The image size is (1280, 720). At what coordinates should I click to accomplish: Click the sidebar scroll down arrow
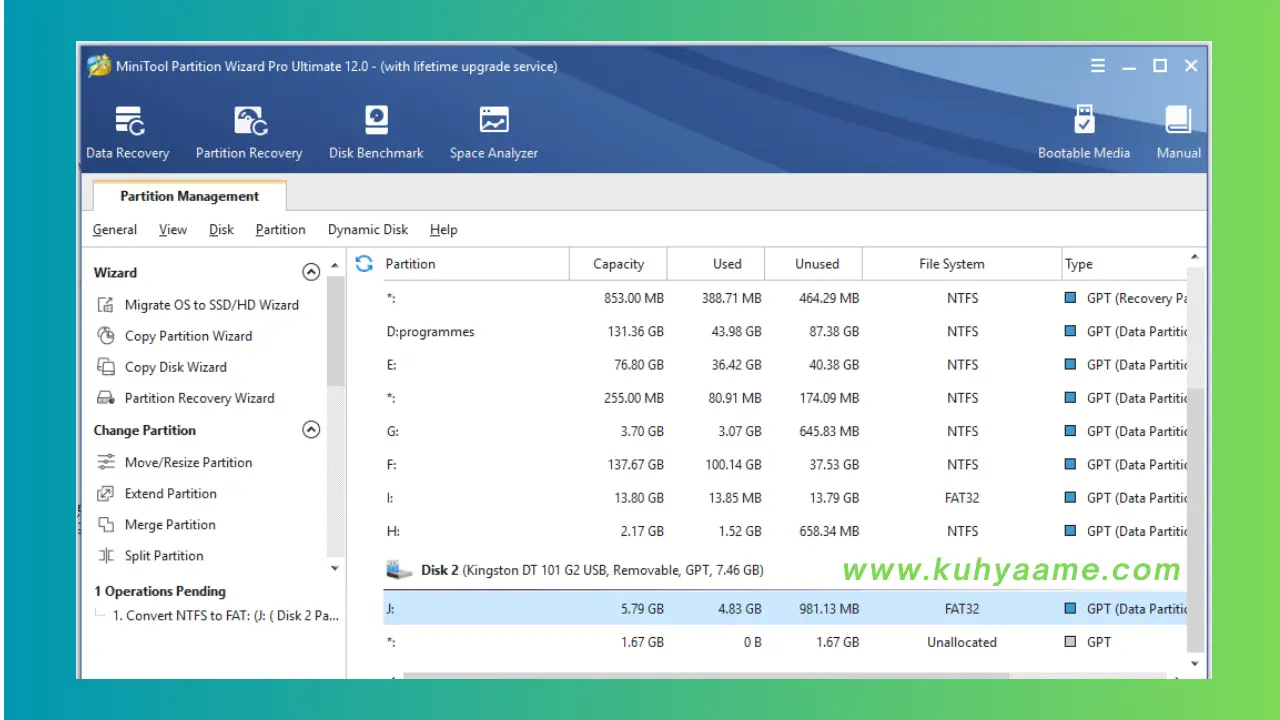click(x=335, y=568)
